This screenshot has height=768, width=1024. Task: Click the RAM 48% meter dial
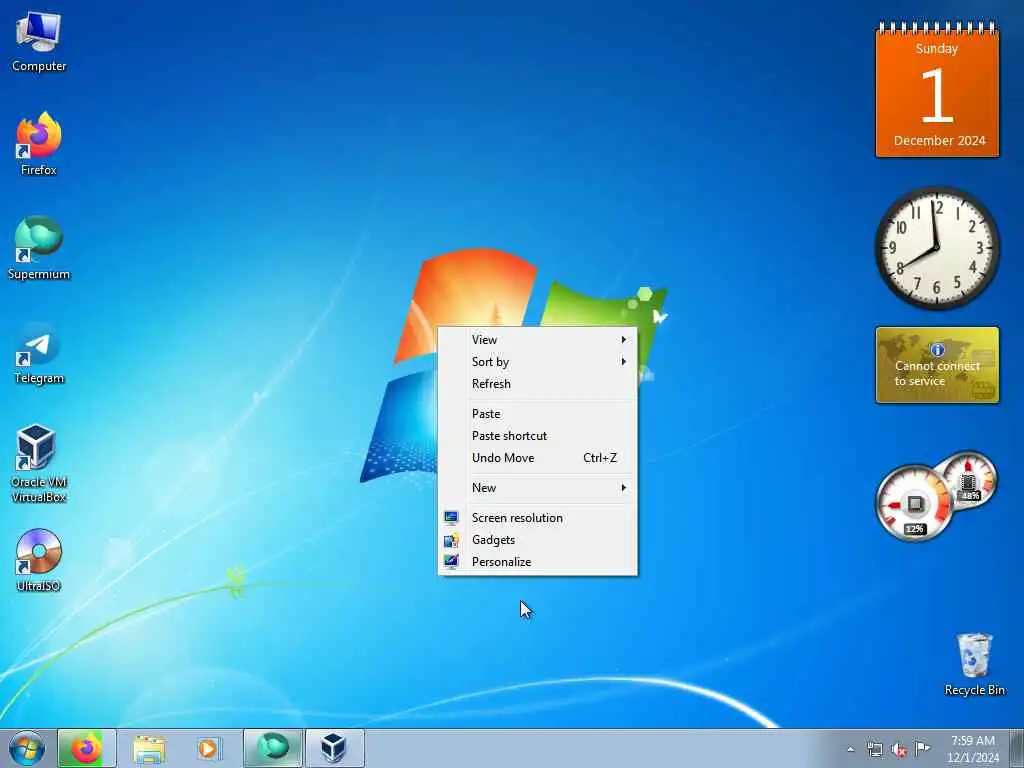(x=968, y=479)
